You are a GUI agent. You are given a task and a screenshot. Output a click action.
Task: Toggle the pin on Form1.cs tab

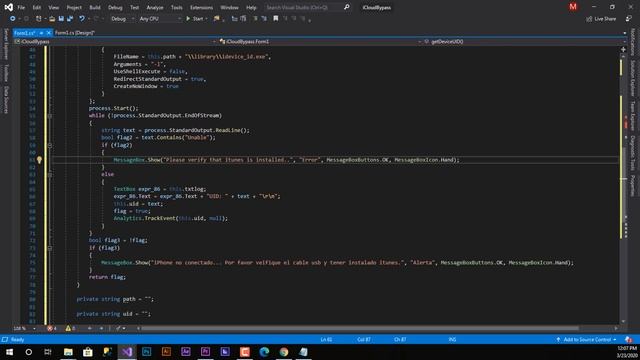pyautogui.click(x=41, y=33)
